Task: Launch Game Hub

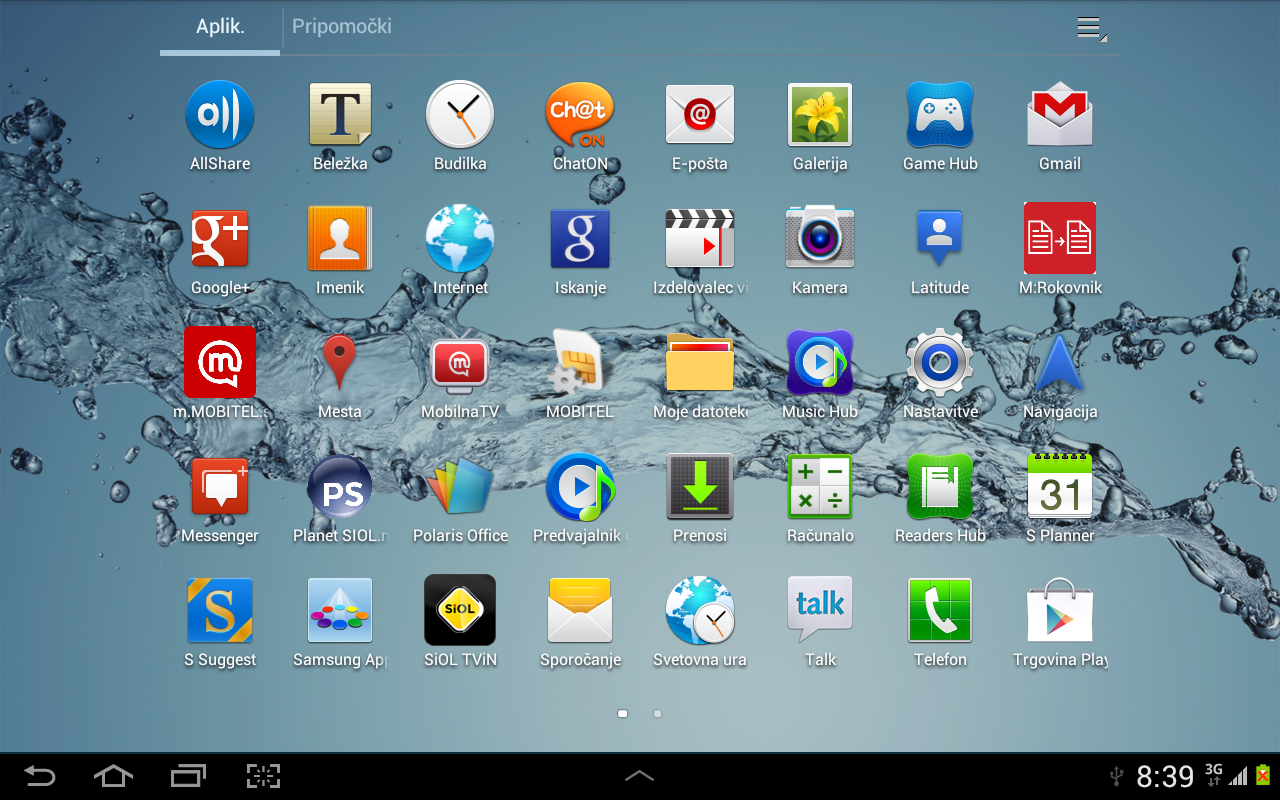Action: point(940,115)
